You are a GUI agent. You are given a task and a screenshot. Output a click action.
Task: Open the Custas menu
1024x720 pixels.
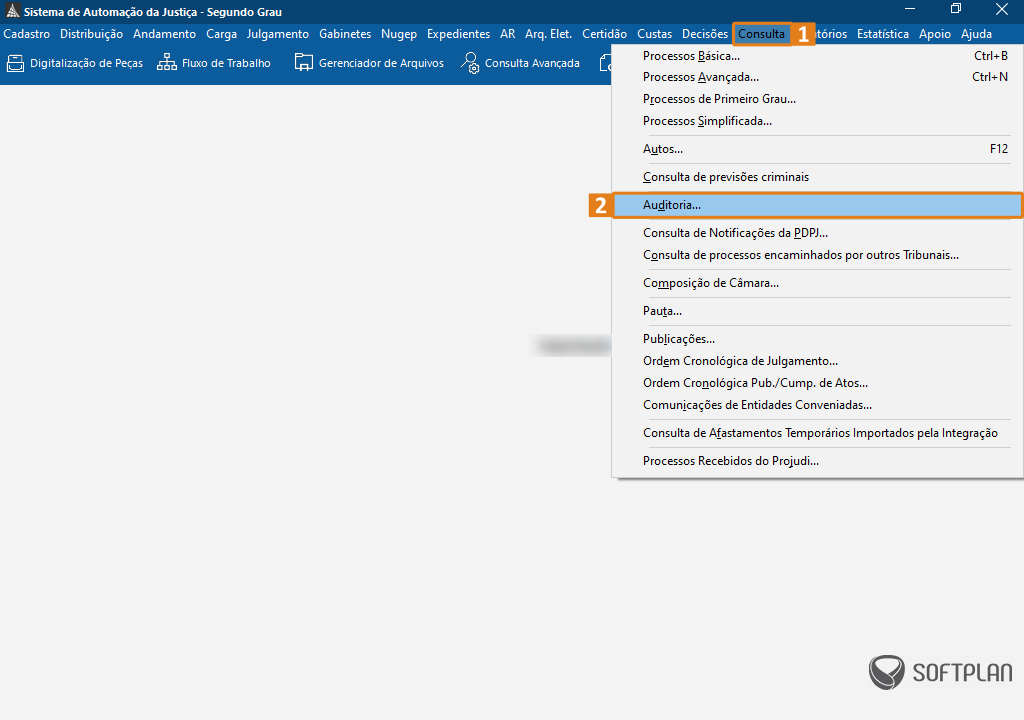point(654,34)
